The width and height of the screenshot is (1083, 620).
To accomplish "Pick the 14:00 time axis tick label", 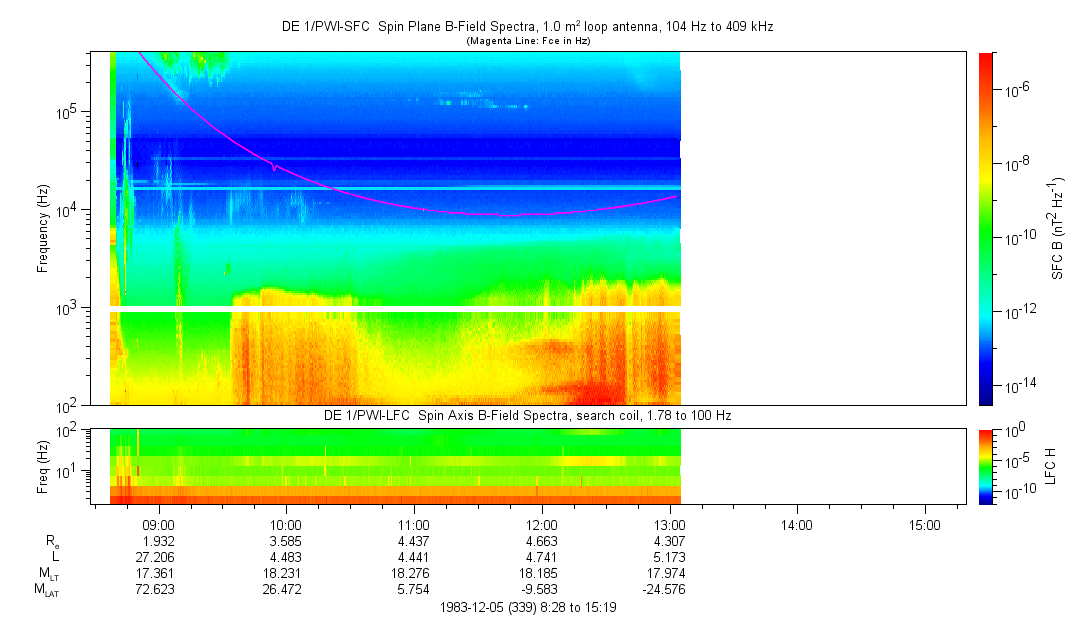I will (x=796, y=524).
